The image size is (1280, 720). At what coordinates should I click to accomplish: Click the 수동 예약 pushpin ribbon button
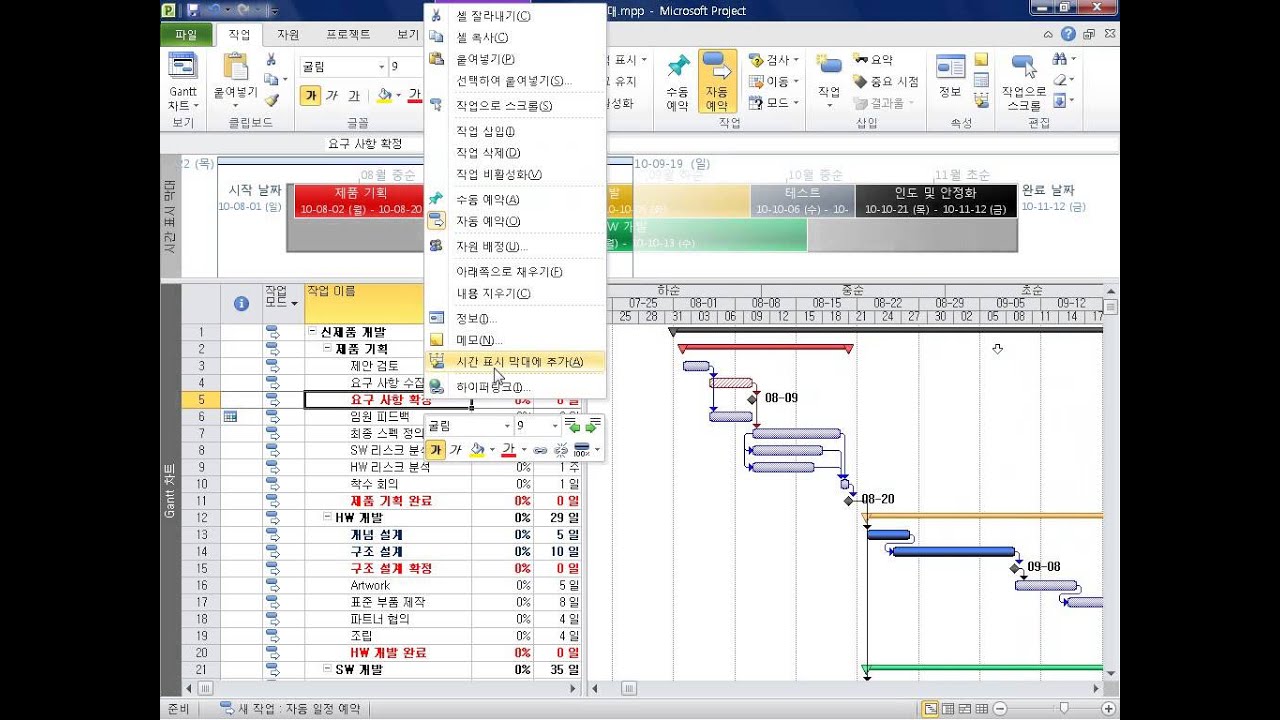[678, 82]
